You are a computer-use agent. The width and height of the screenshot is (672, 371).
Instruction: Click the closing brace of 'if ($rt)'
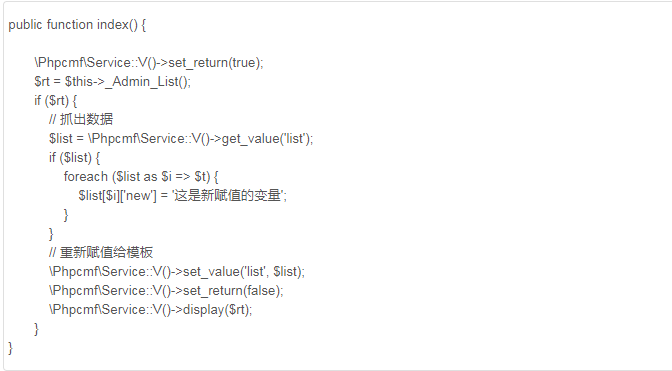[36, 329]
